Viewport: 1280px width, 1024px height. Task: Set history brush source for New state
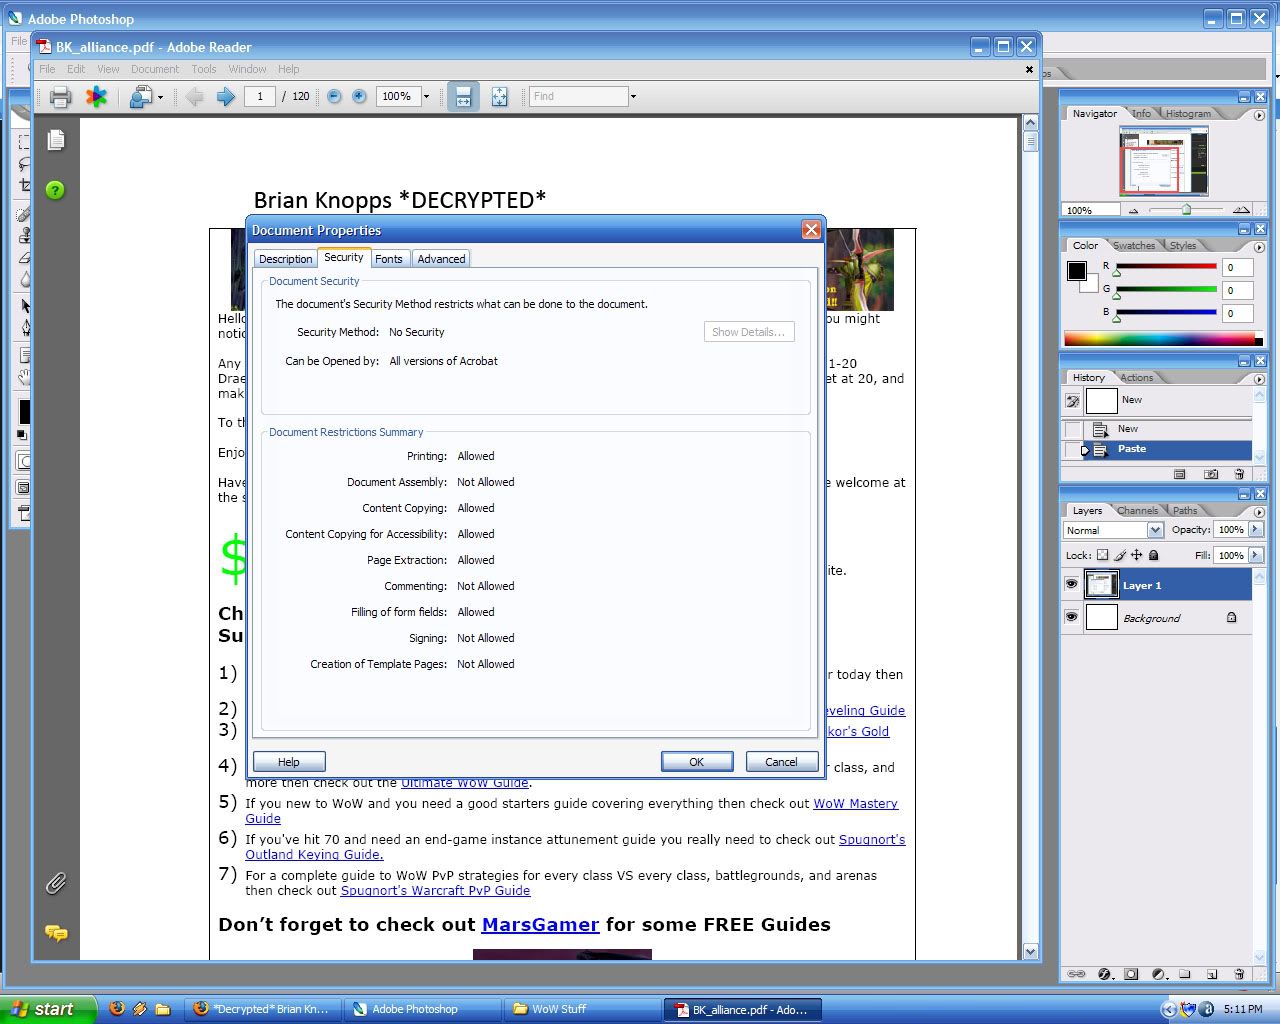1073,429
